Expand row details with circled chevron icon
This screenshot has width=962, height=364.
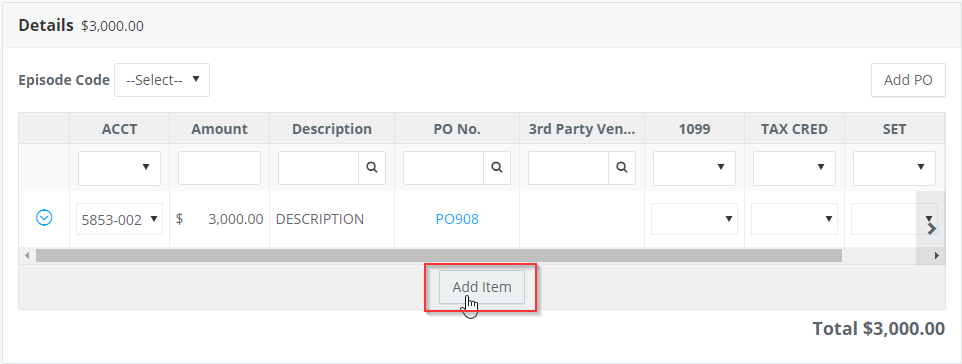tap(44, 217)
